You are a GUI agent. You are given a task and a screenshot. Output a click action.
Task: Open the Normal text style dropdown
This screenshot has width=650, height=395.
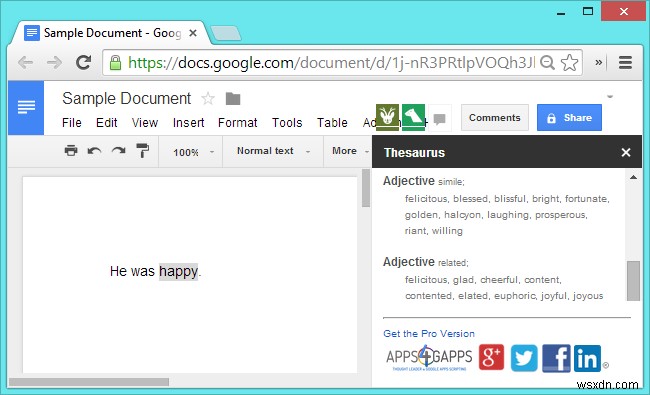tap(273, 151)
